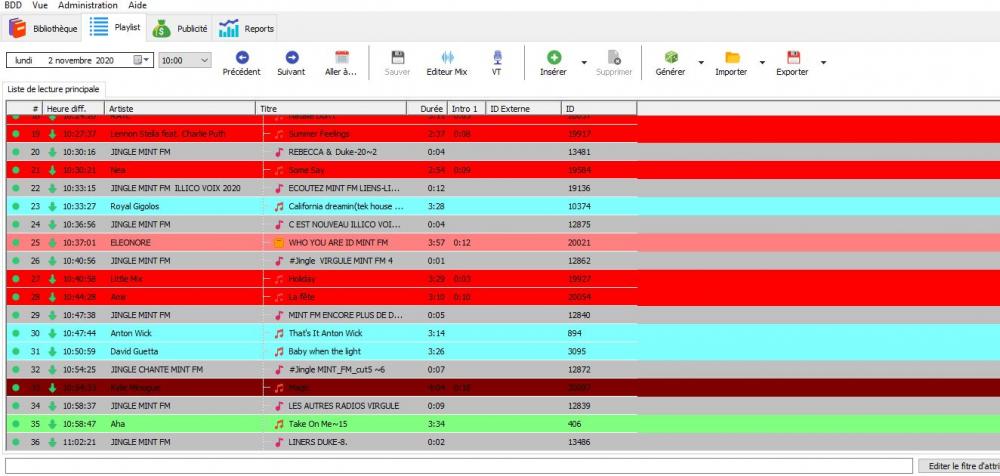Image resolution: width=1000 pixels, height=476 pixels.
Task: Select the 11:02:21 broadcast time cell
Action: click(80, 442)
